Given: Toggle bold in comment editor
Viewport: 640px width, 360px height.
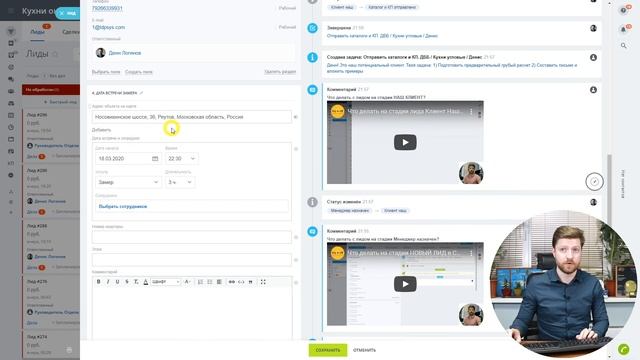Looking at the screenshot, I should [x=98, y=282].
